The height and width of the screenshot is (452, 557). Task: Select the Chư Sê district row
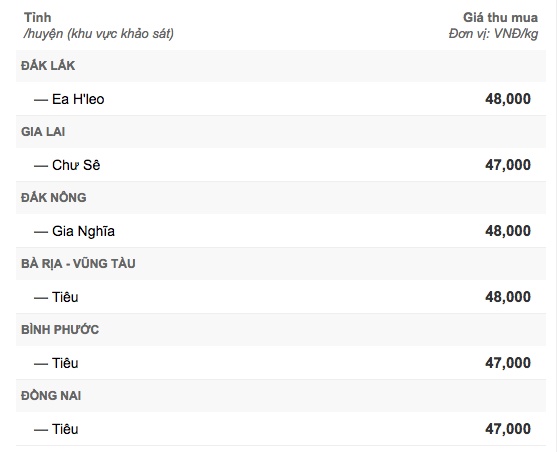[281, 165]
